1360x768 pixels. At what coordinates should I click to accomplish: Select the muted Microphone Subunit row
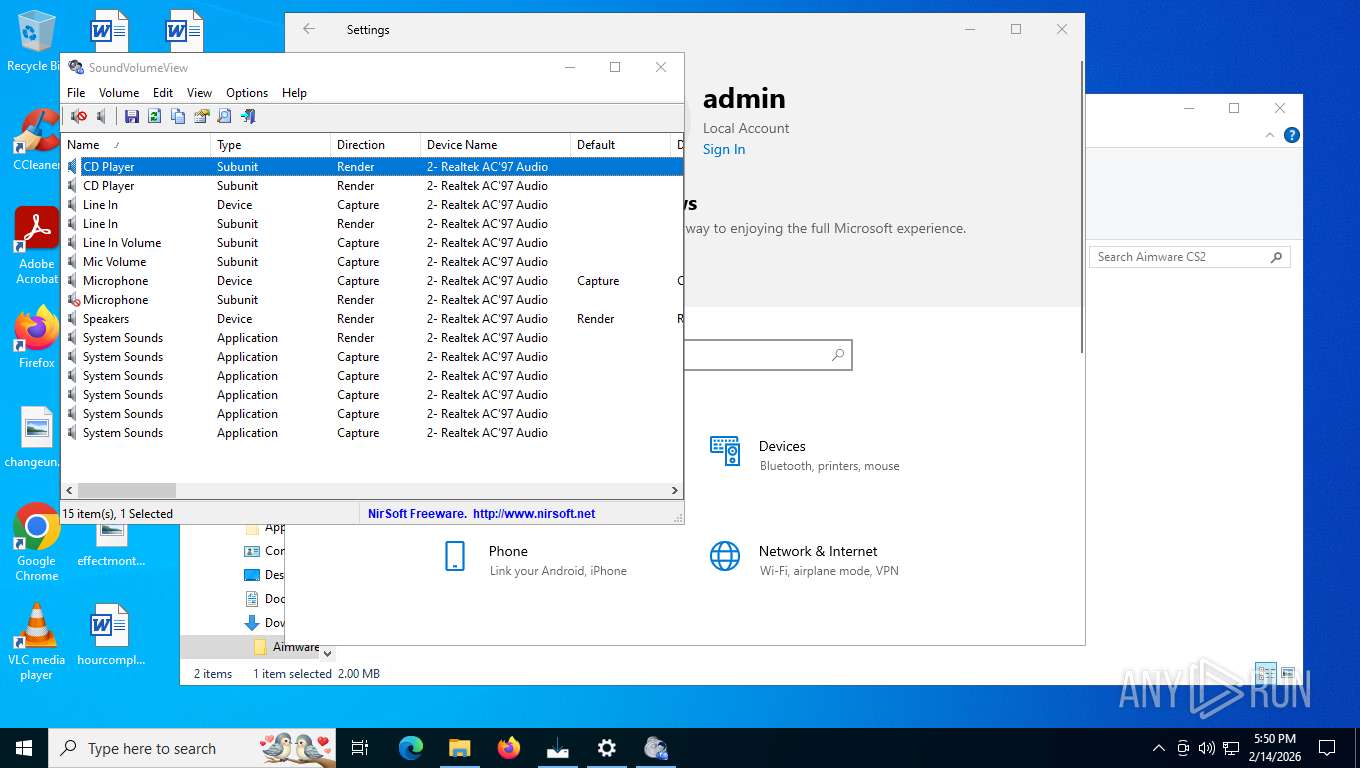tap(372, 300)
